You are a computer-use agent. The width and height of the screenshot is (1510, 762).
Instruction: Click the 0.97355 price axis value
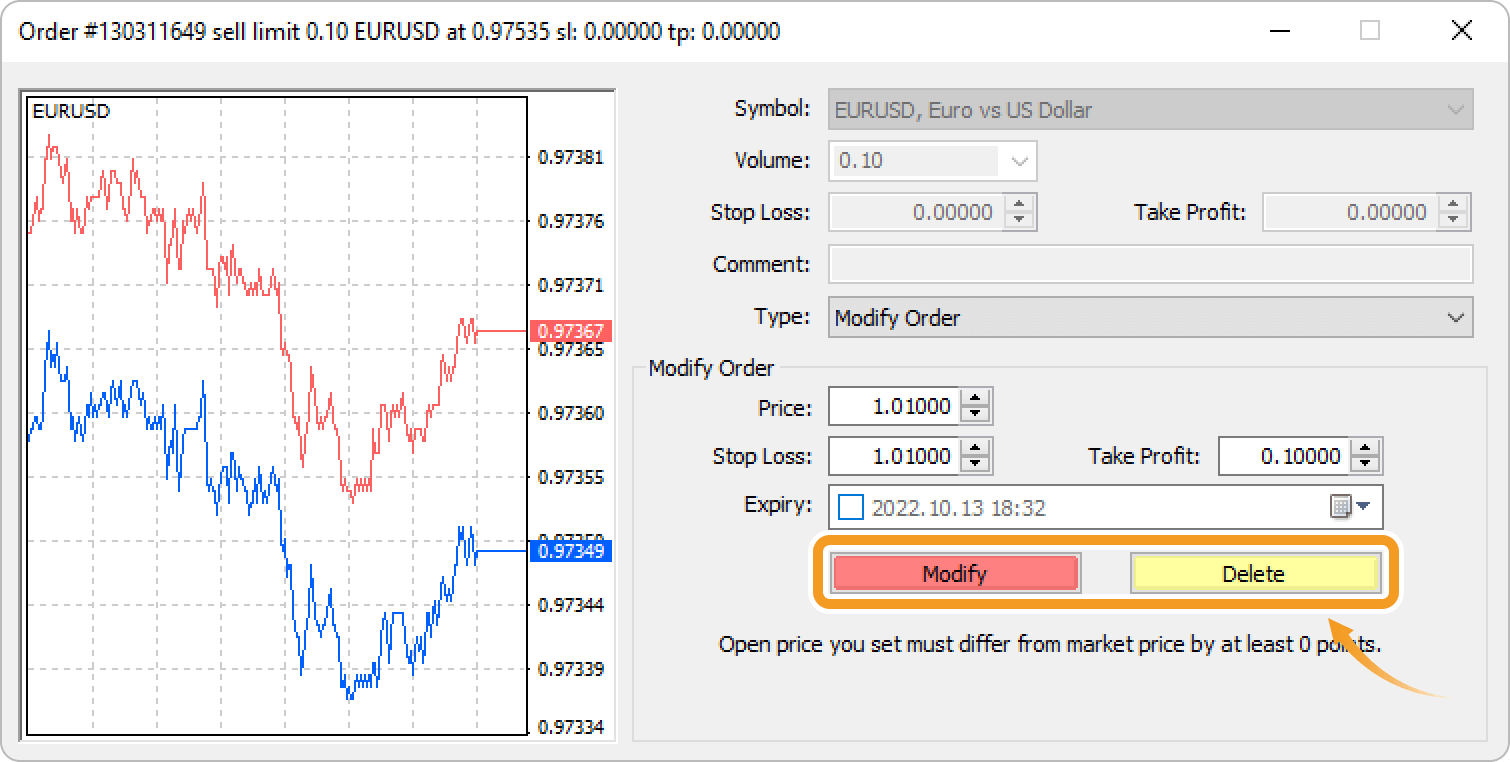click(570, 477)
